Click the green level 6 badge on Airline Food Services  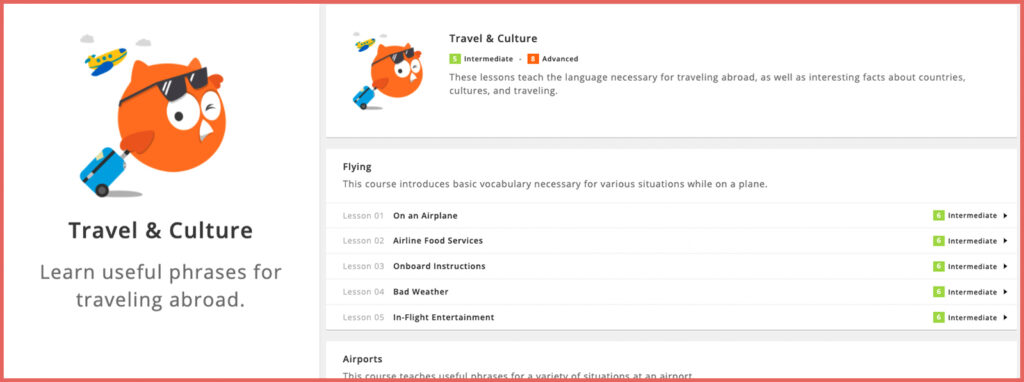click(938, 241)
